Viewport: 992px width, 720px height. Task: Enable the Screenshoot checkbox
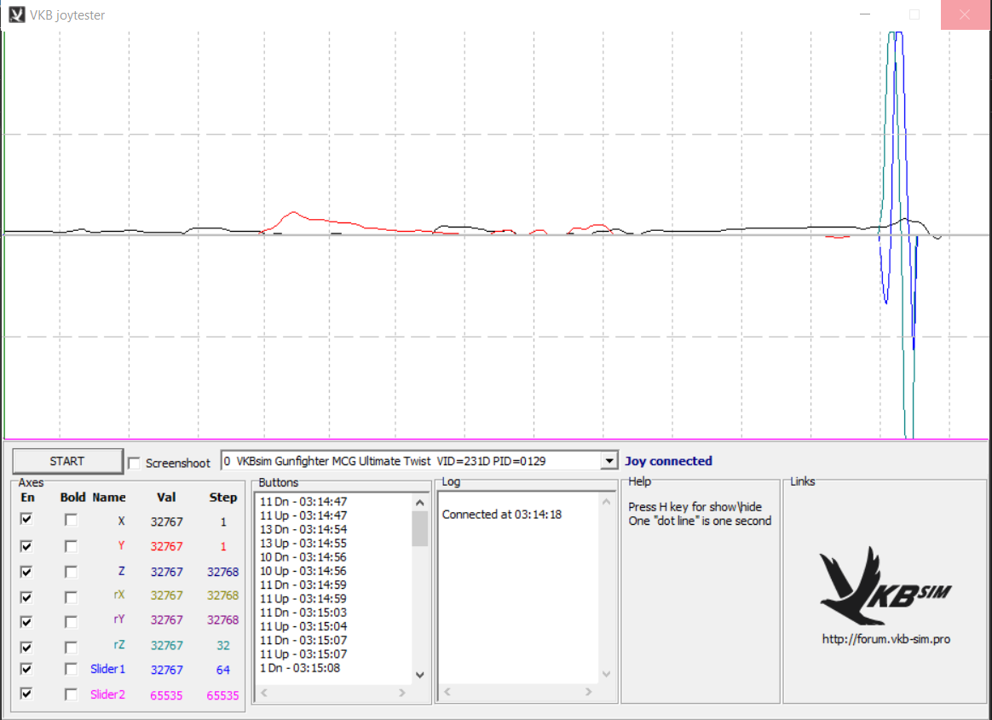click(134, 462)
